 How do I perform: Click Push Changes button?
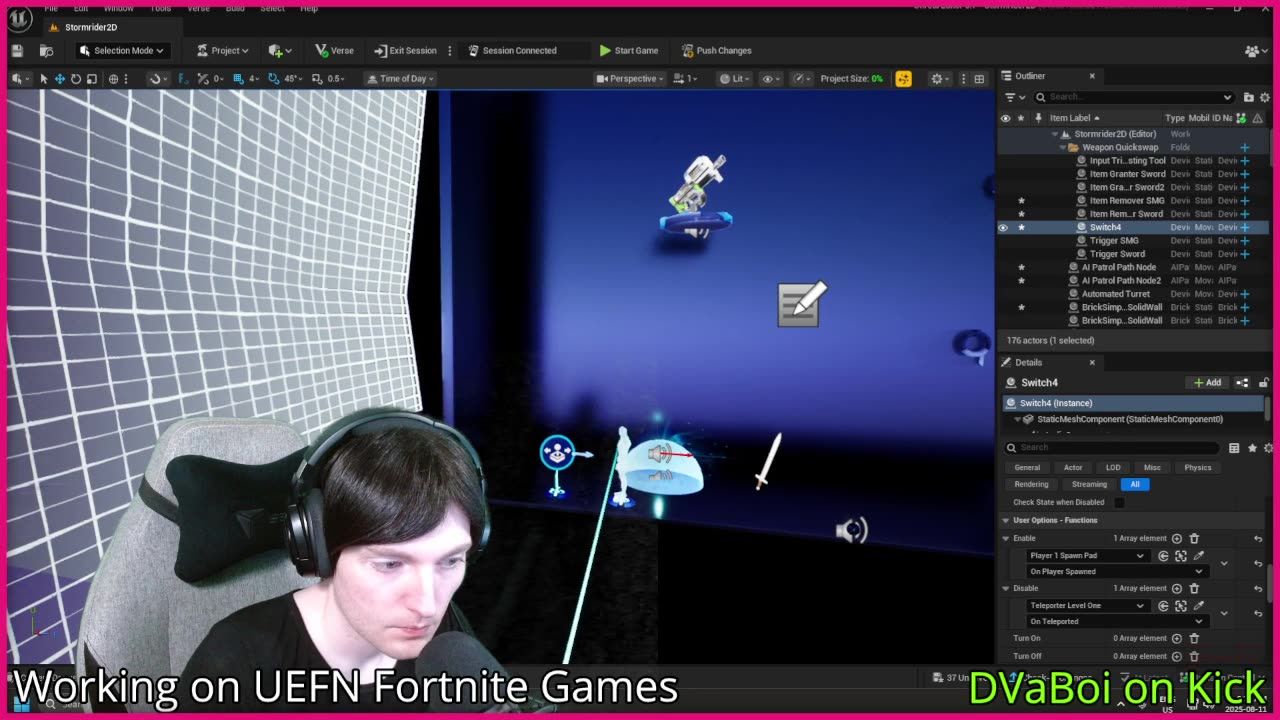pyautogui.click(x=716, y=50)
